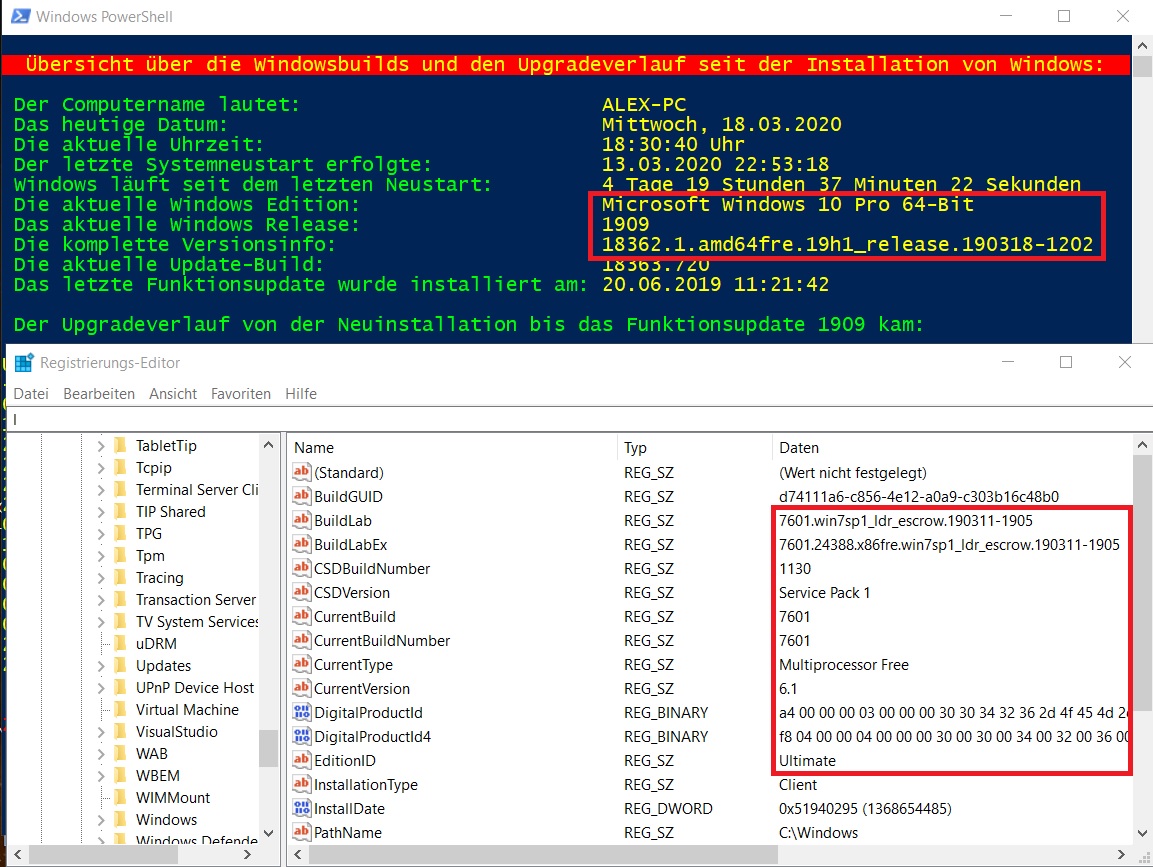Select the uDRM folder icon
The height and width of the screenshot is (867, 1153).
[x=121, y=643]
